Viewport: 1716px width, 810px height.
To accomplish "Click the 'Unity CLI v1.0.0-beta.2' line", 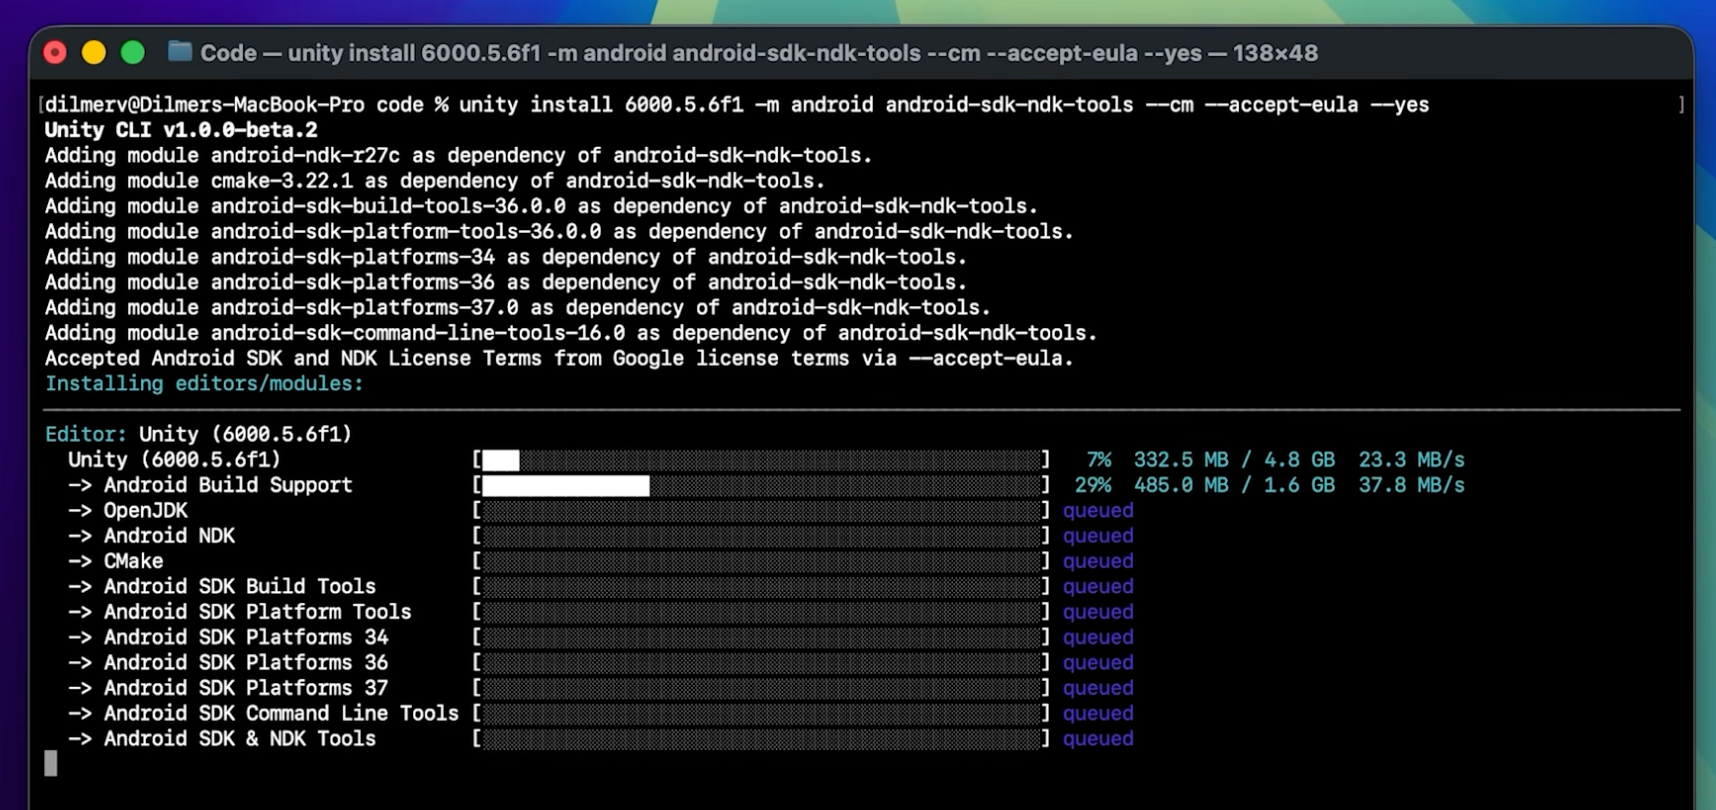I will coord(181,130).
